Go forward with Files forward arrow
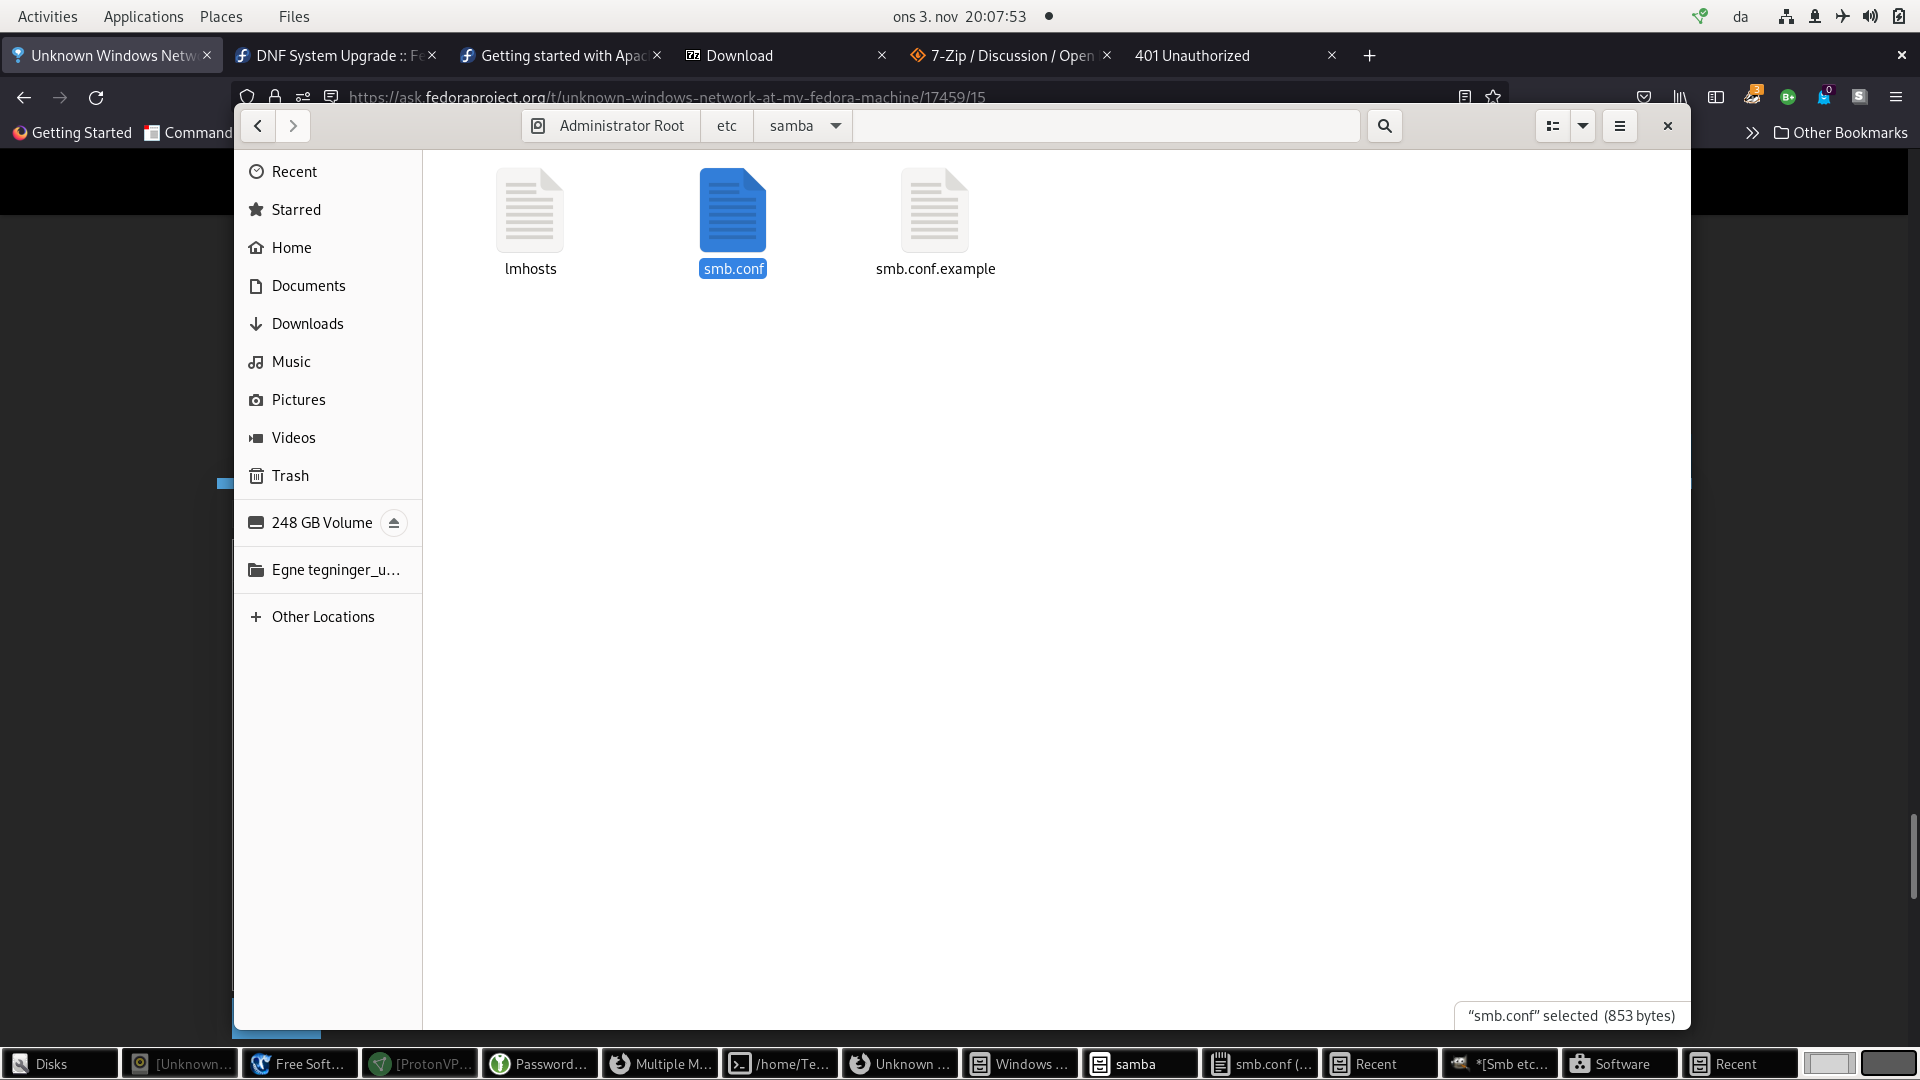This screenshot has height=1080, width=1920. coord(293,126)
